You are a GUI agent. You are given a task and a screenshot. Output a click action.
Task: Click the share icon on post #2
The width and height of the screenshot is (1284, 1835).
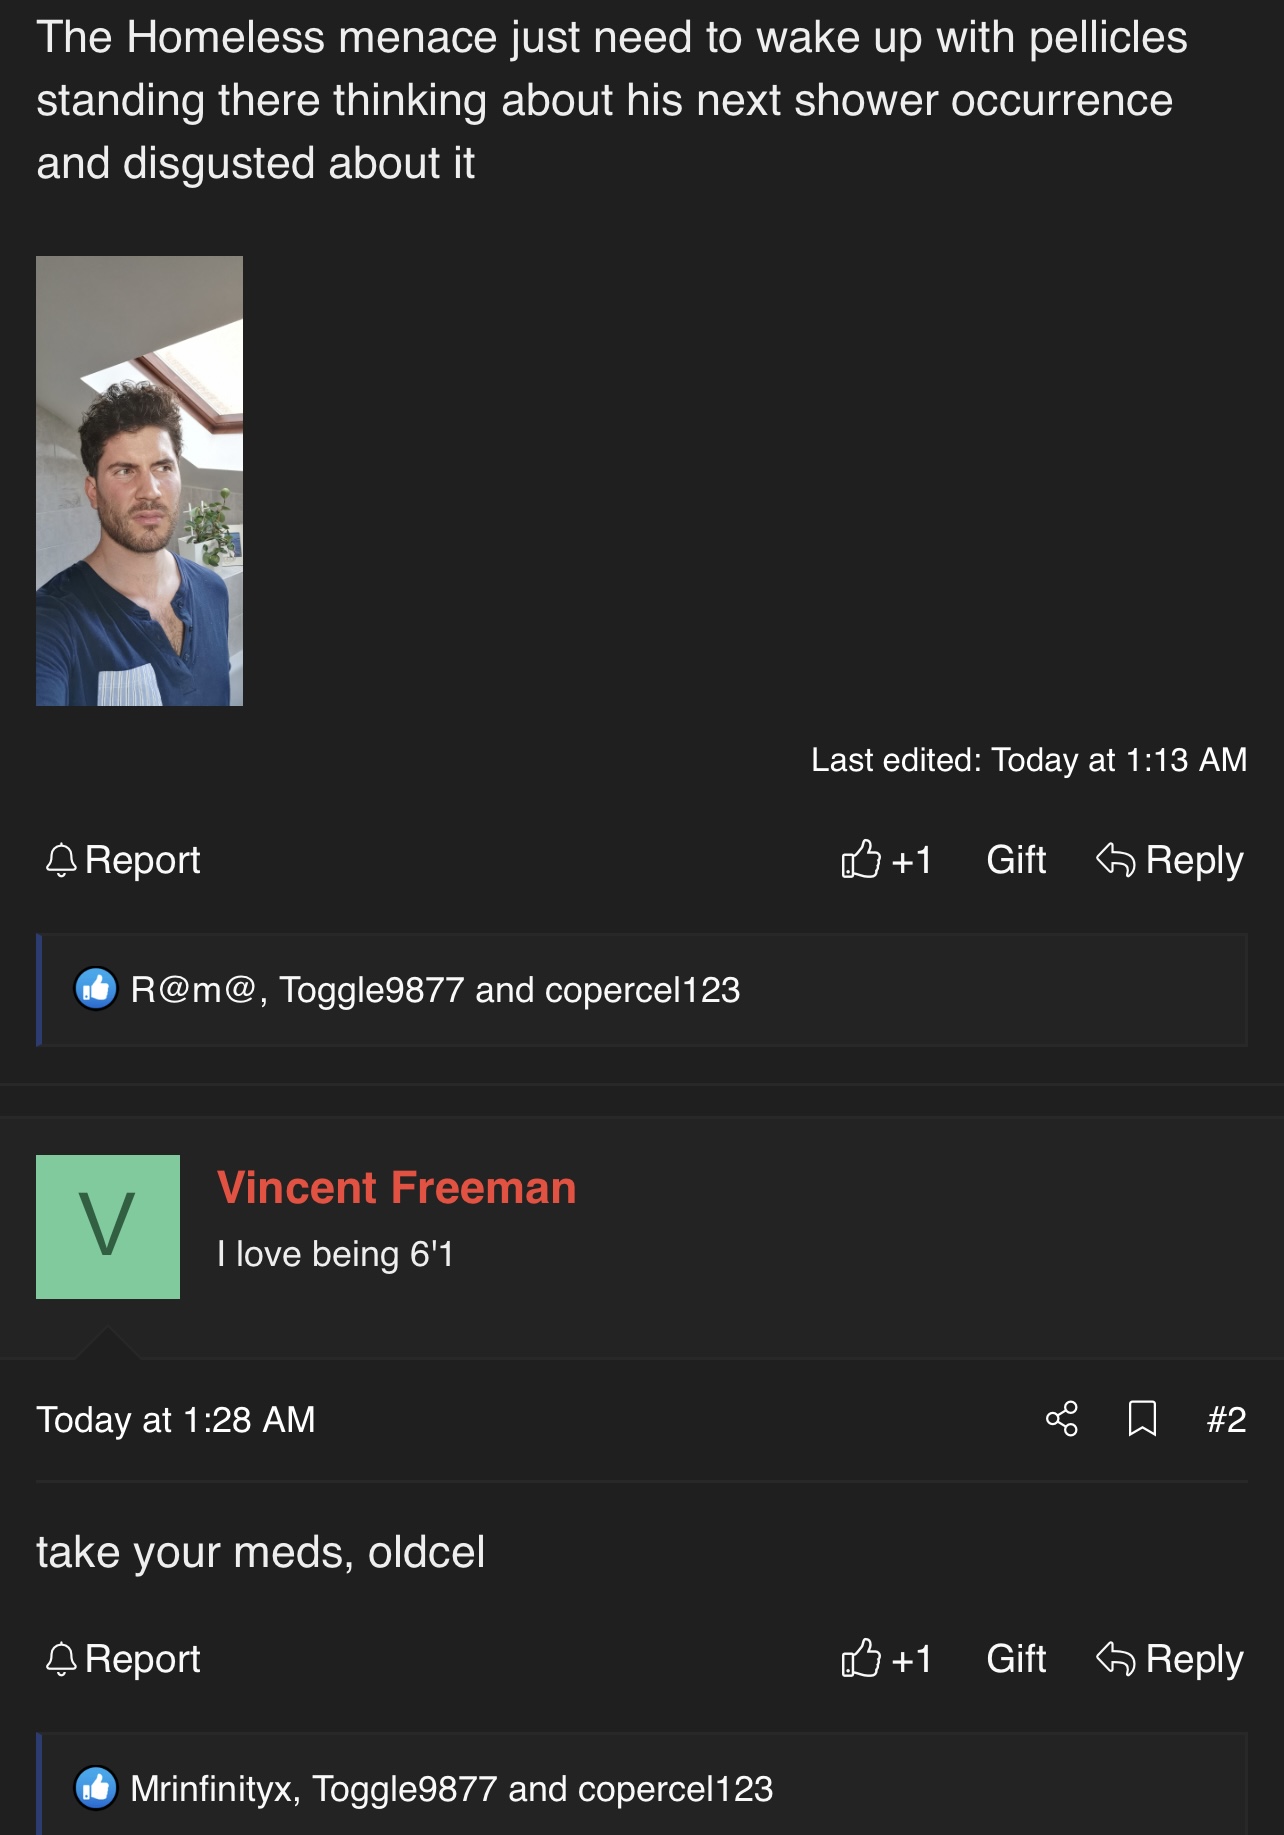point(1062,1419)
